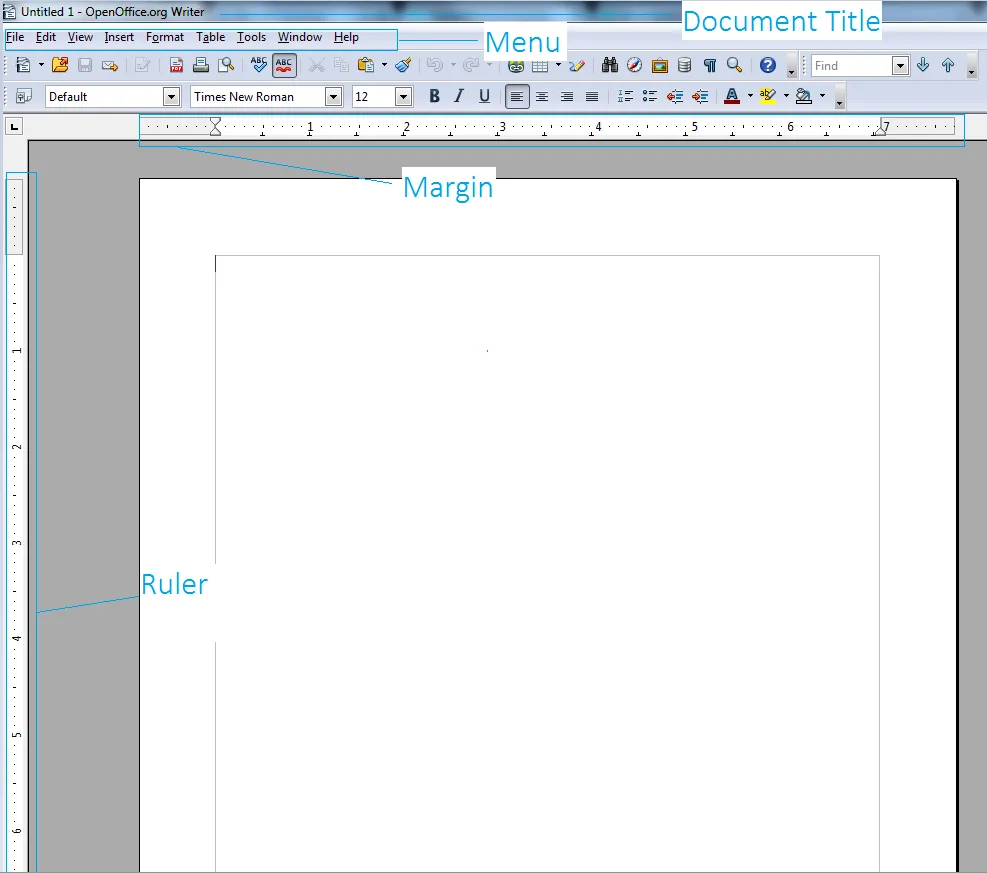Open the font size 12 dropdown
The height and width of the screenshot is (873, 987).
point(403,97)
